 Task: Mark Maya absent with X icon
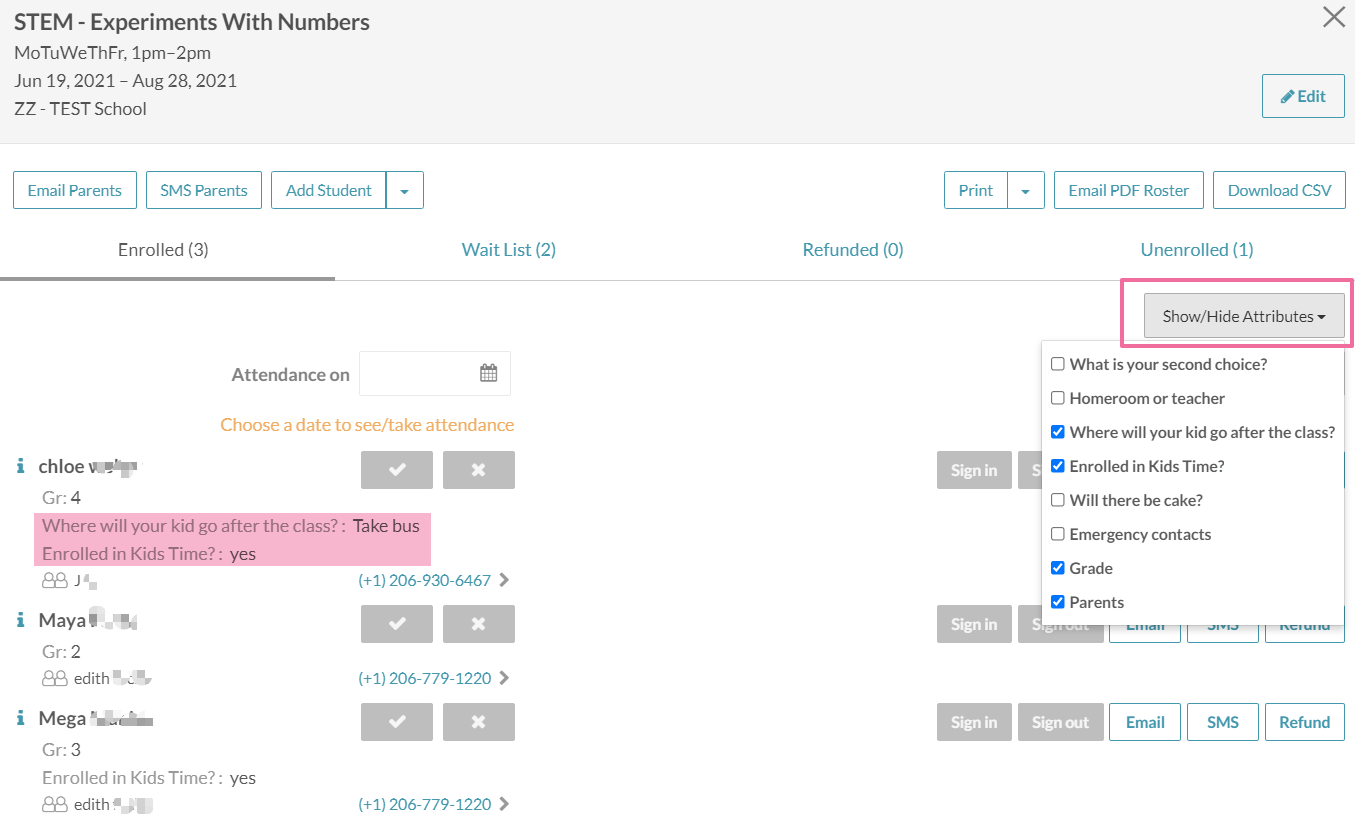pyautogui.click(x=478, y=624)
